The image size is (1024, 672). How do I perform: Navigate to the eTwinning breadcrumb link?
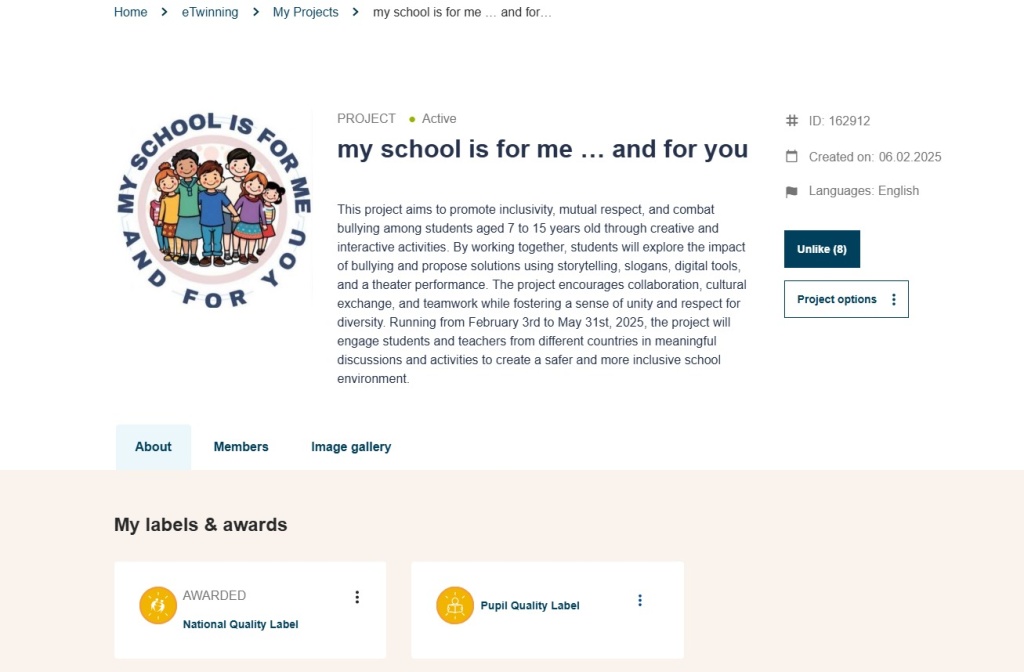tap(210, 12)
